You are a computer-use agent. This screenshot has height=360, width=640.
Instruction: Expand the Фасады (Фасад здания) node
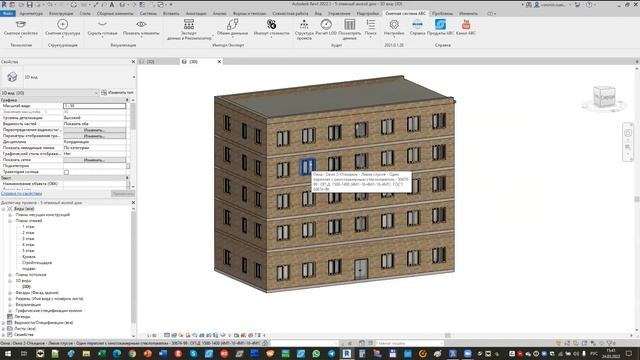10,293
